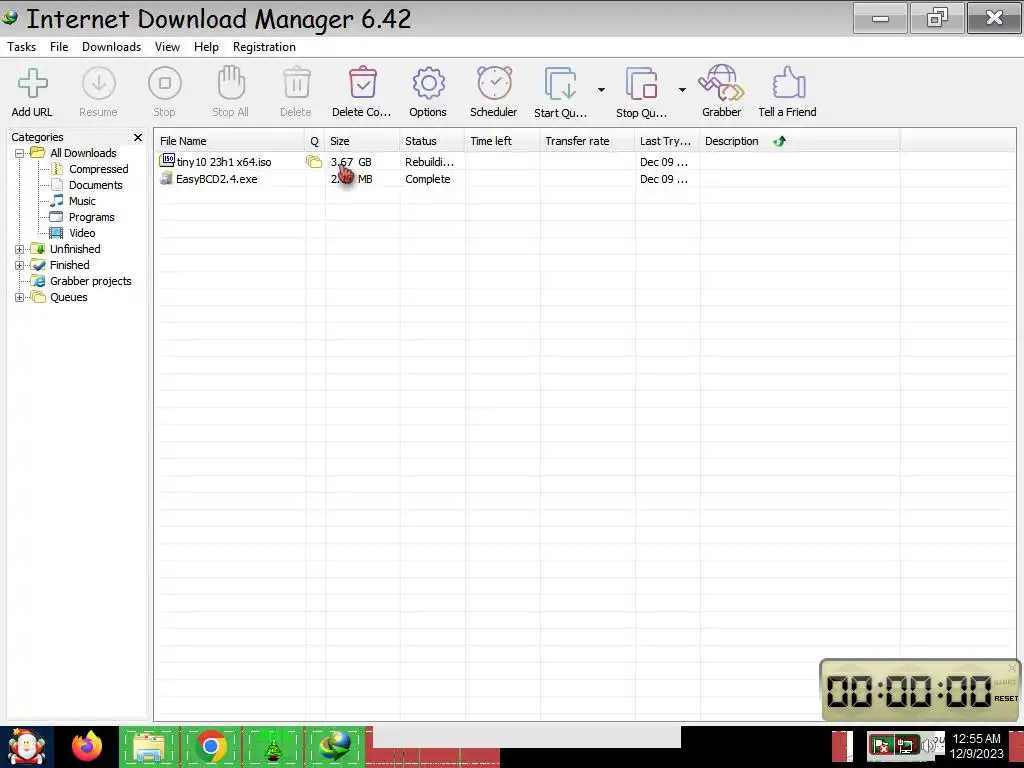The height and width of the screenshot is (768, 1024).
Task: Select the Grabber projects item
Action: pyautogui.click(x=91, y=281)
